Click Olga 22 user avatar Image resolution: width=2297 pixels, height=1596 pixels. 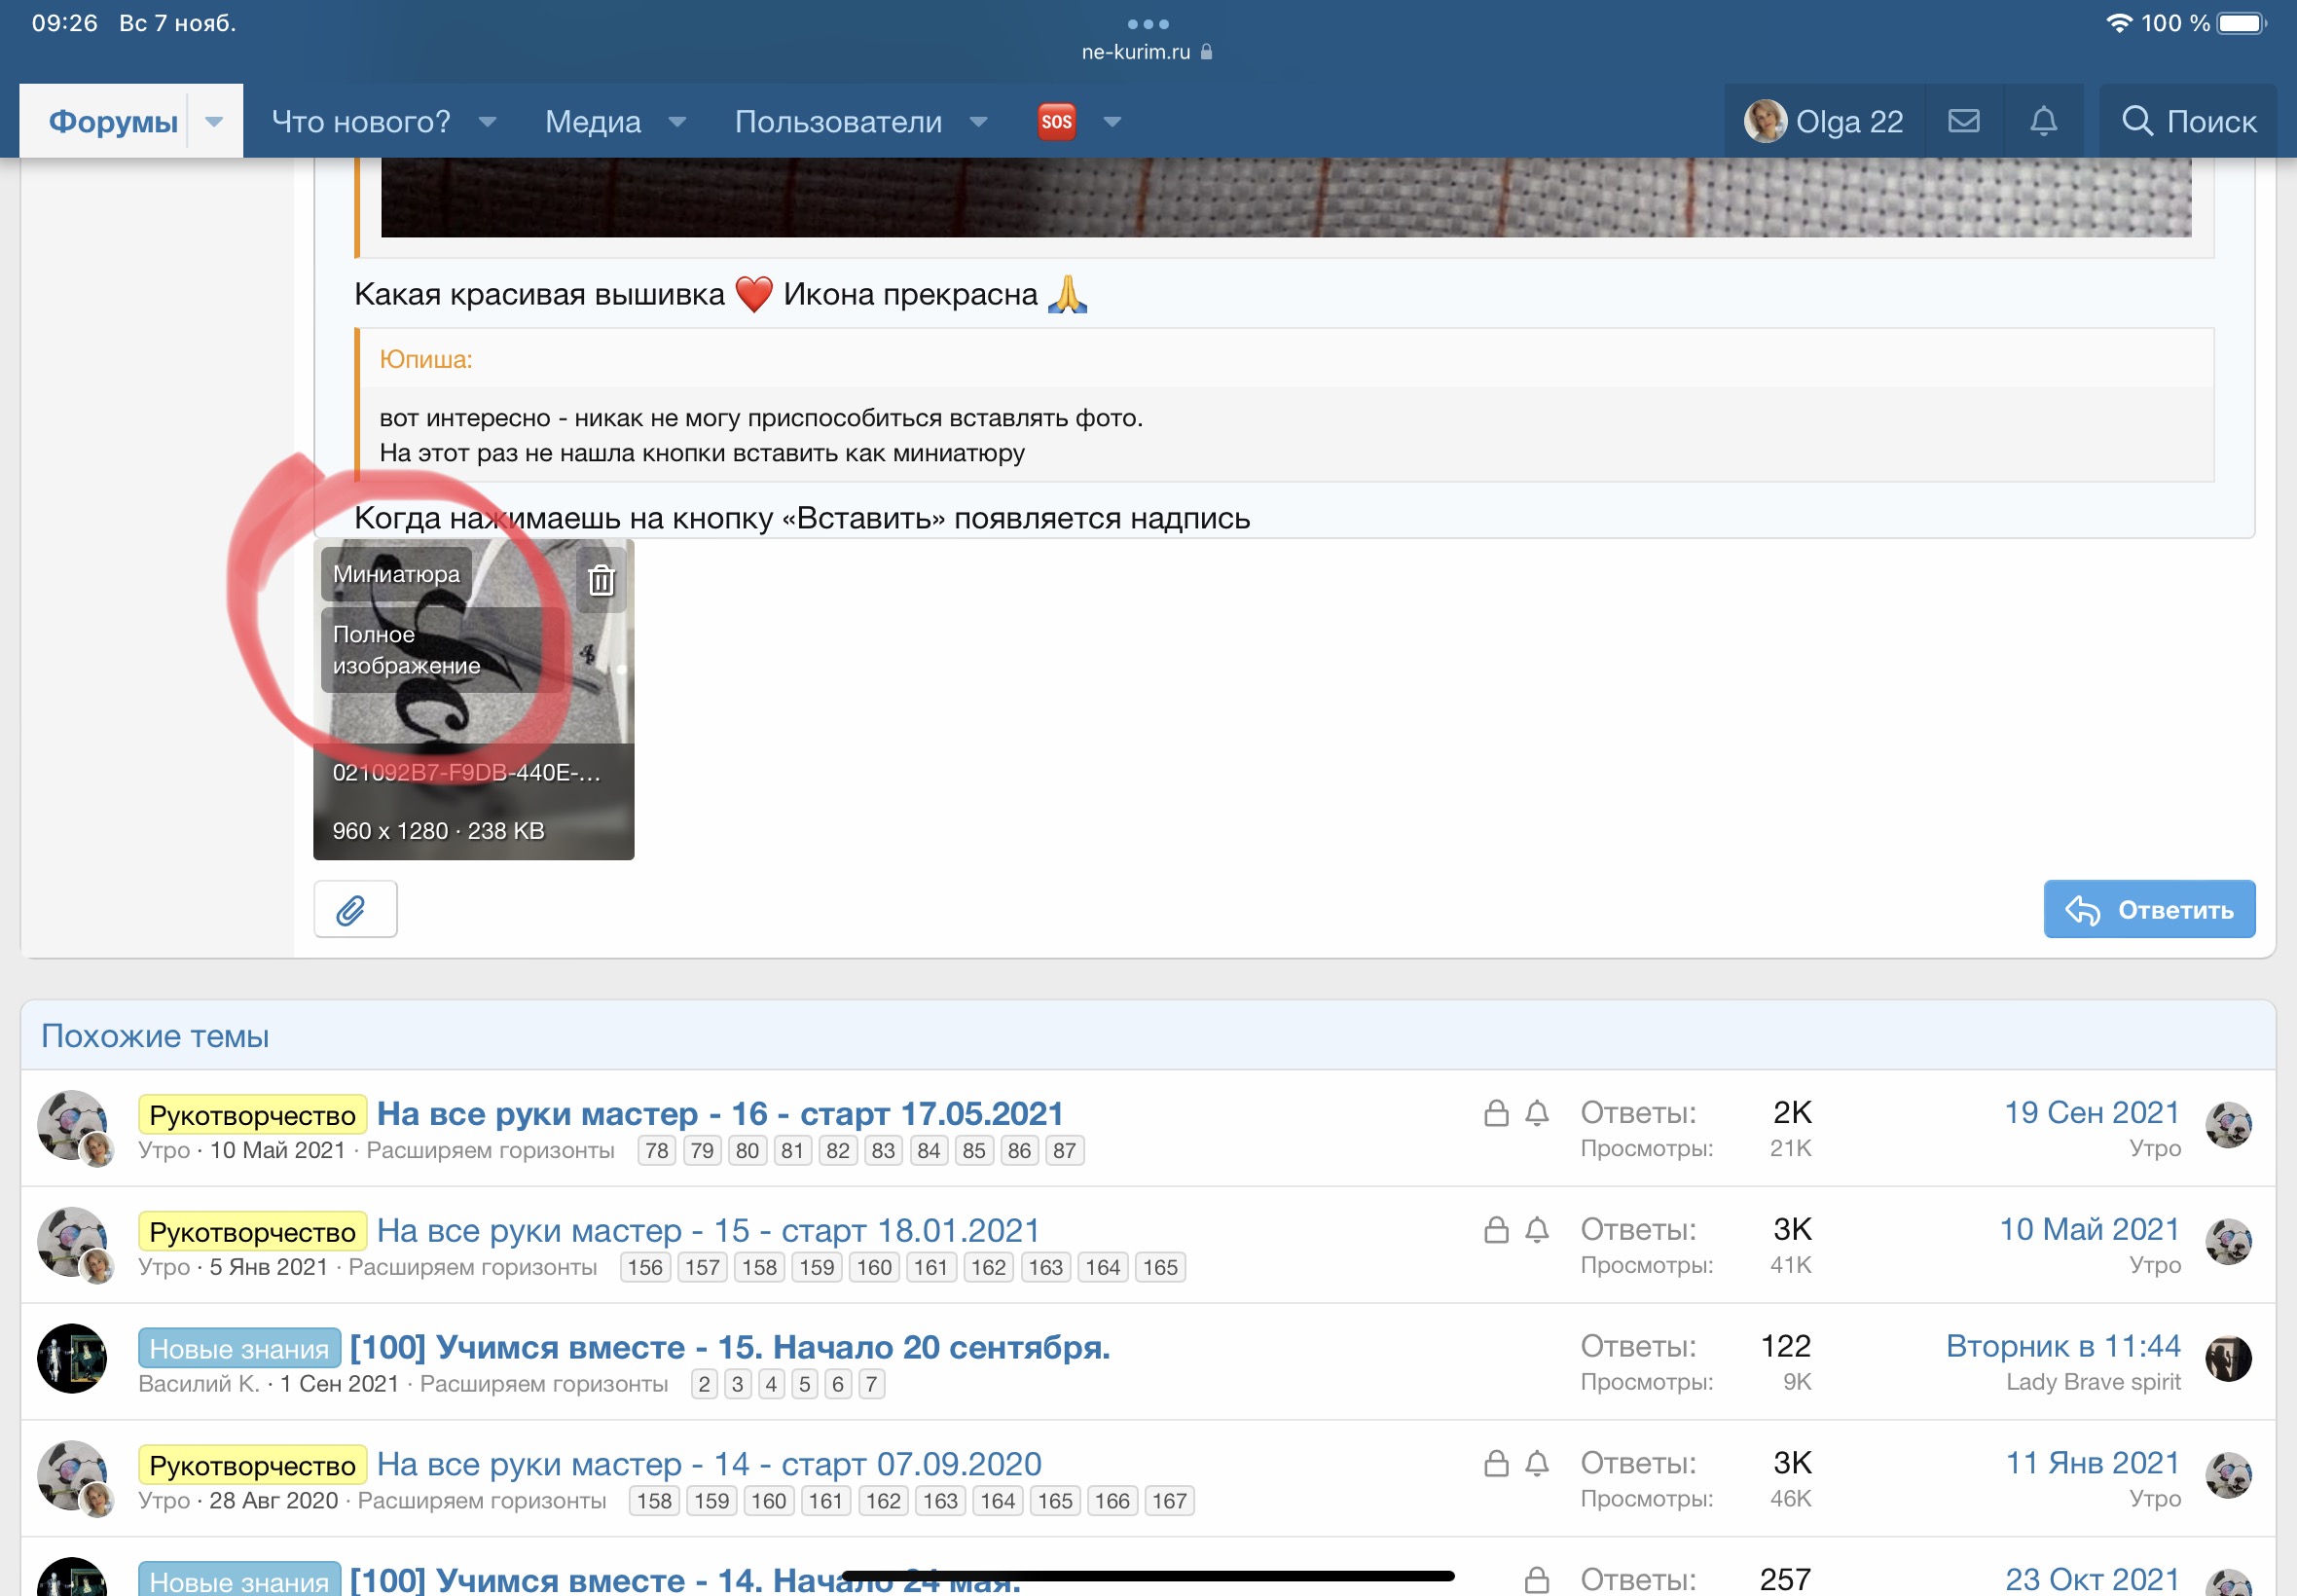pos(1765,121)
